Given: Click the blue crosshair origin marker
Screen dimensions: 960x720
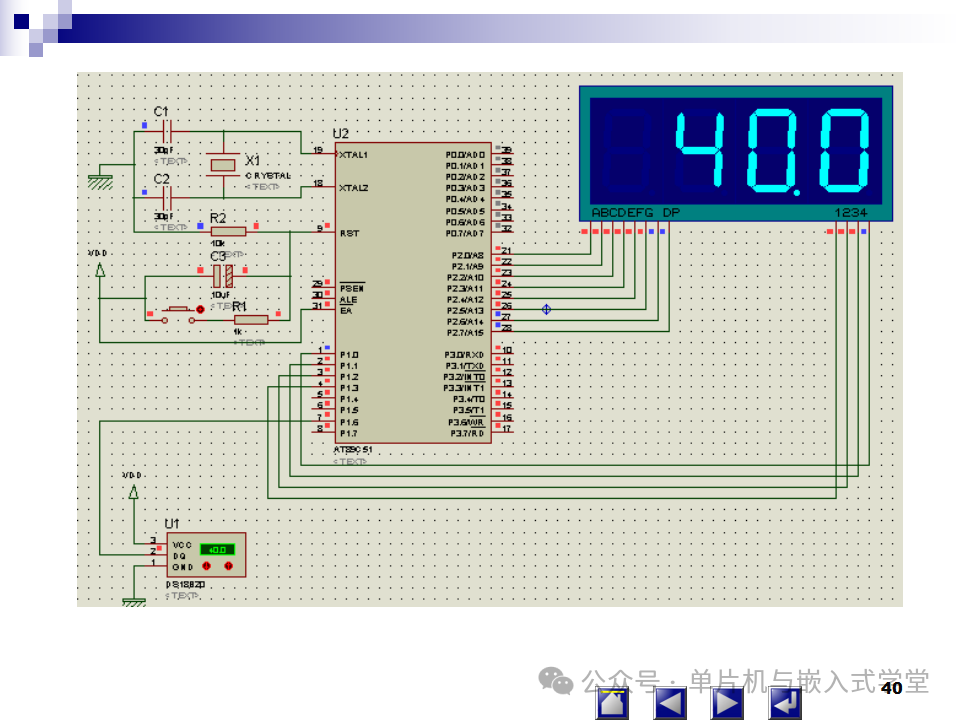Looking at the screenshot, I should click(546, 310).
